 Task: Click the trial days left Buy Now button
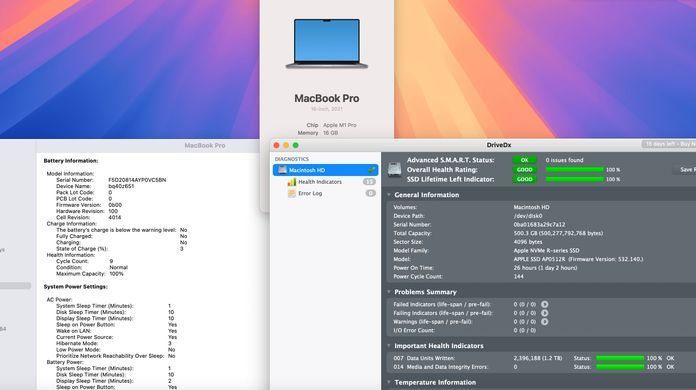(668, 144)
